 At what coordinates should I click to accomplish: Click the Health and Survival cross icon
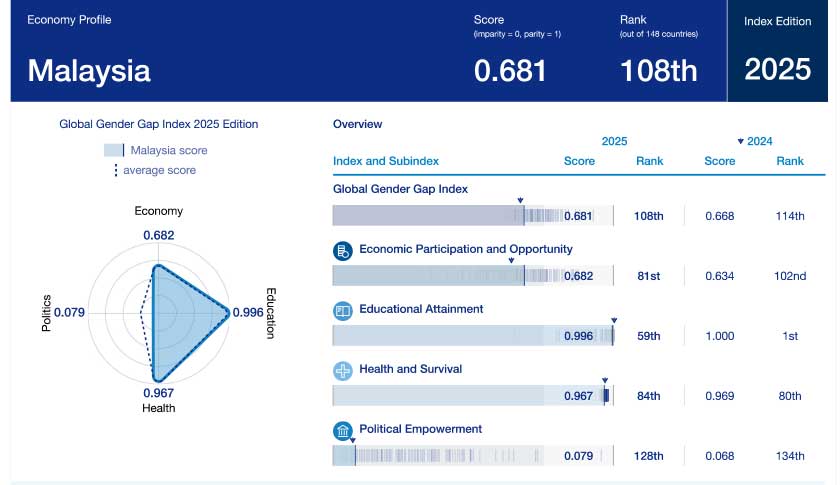point(343,370)
